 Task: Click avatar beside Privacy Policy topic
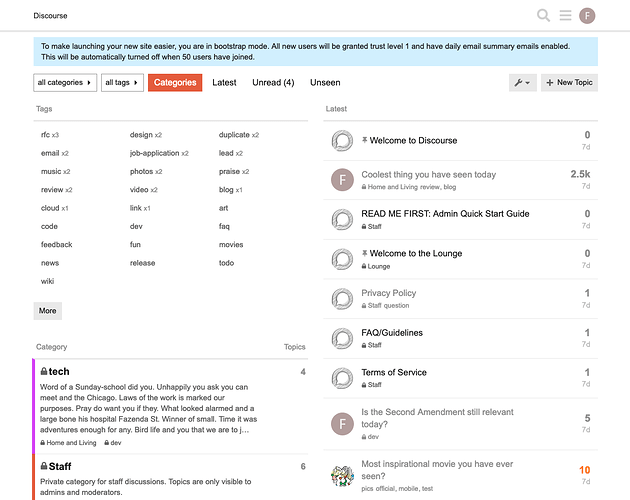click(x=342, y=298)
